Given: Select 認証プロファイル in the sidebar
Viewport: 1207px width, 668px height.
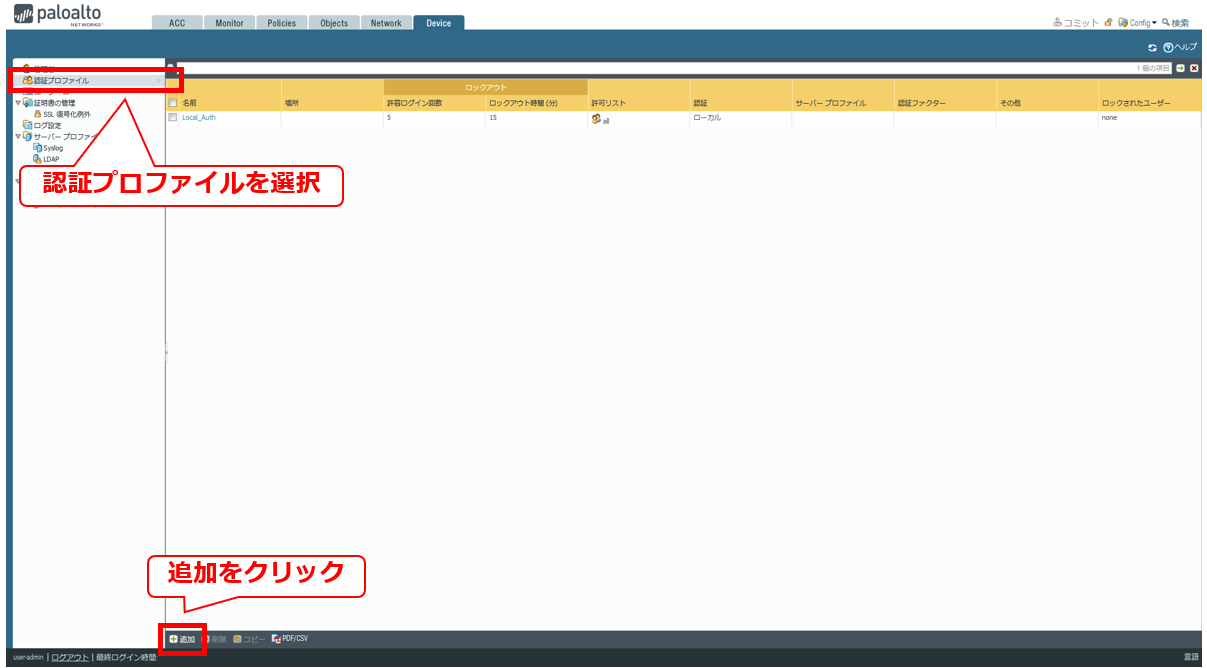Looking at the screenshot, I should (61, 81).
